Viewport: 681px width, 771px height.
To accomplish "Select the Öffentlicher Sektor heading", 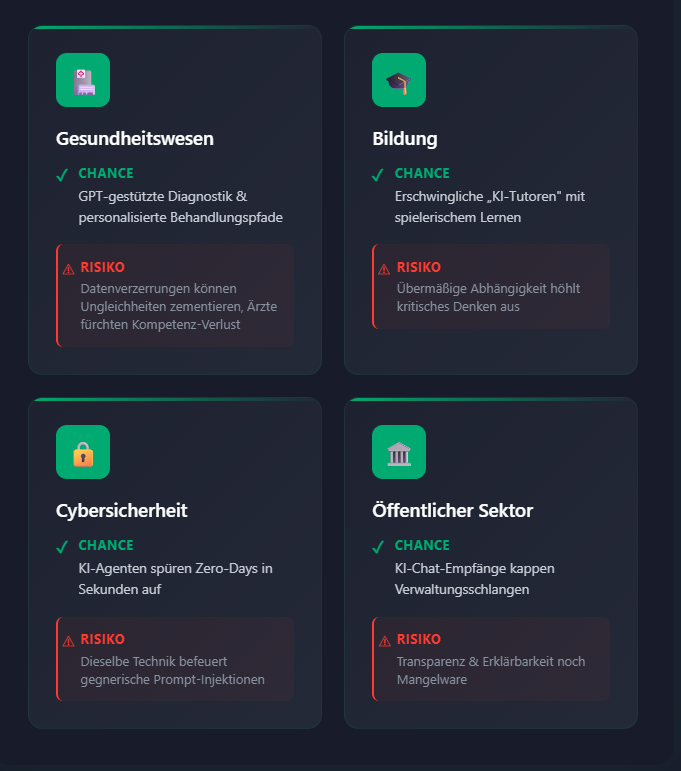I will click(452, 510).
